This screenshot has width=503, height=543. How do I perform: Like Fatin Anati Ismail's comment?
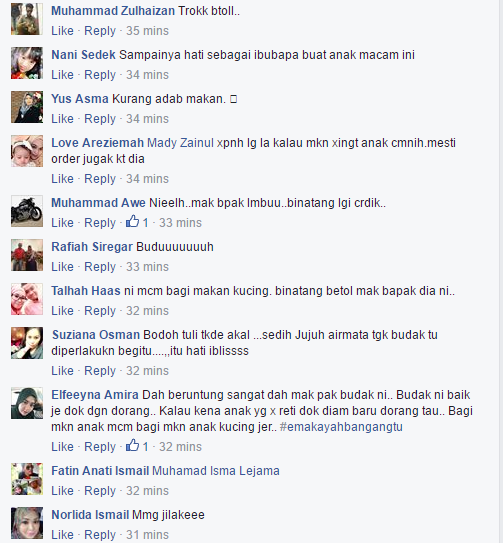(62, 491)
